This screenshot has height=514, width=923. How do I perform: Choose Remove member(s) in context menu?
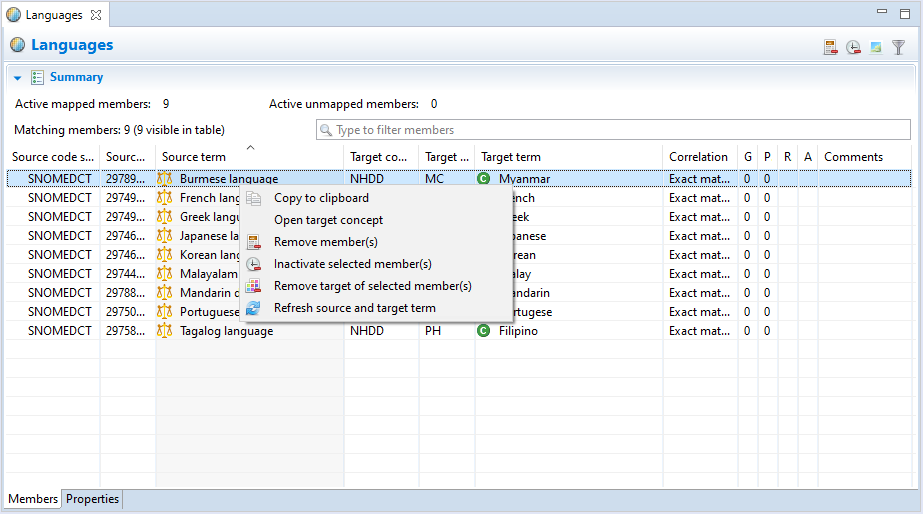pos(325,242)
